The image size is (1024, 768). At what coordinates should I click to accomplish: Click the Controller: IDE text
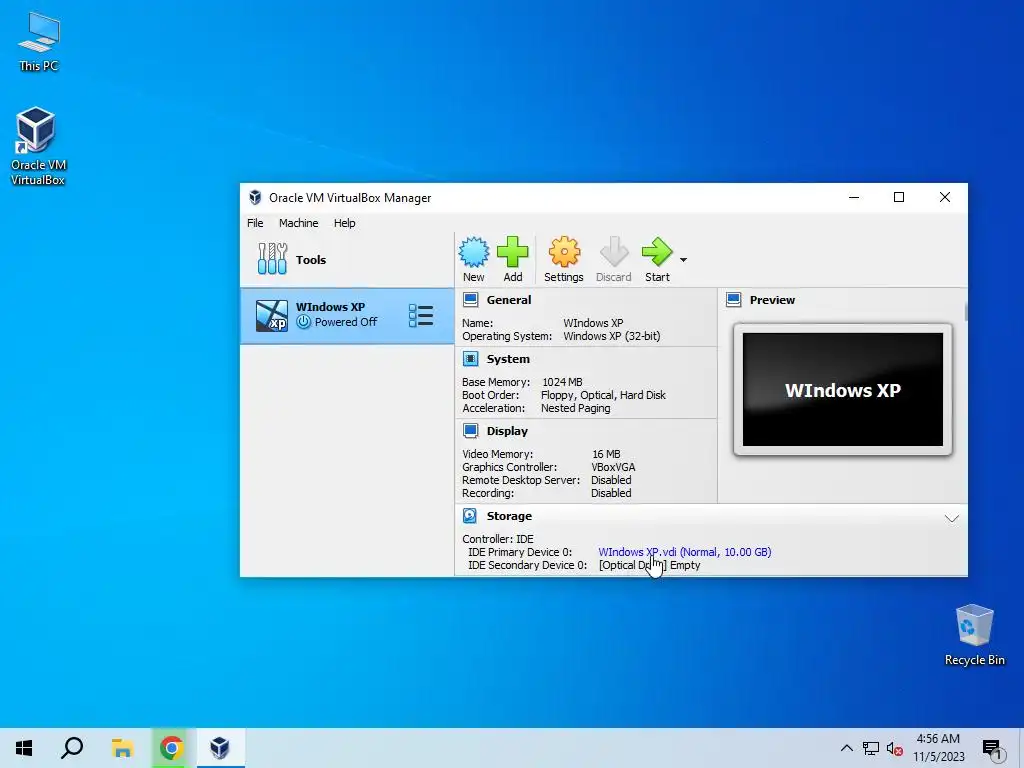tap(498, 539)
